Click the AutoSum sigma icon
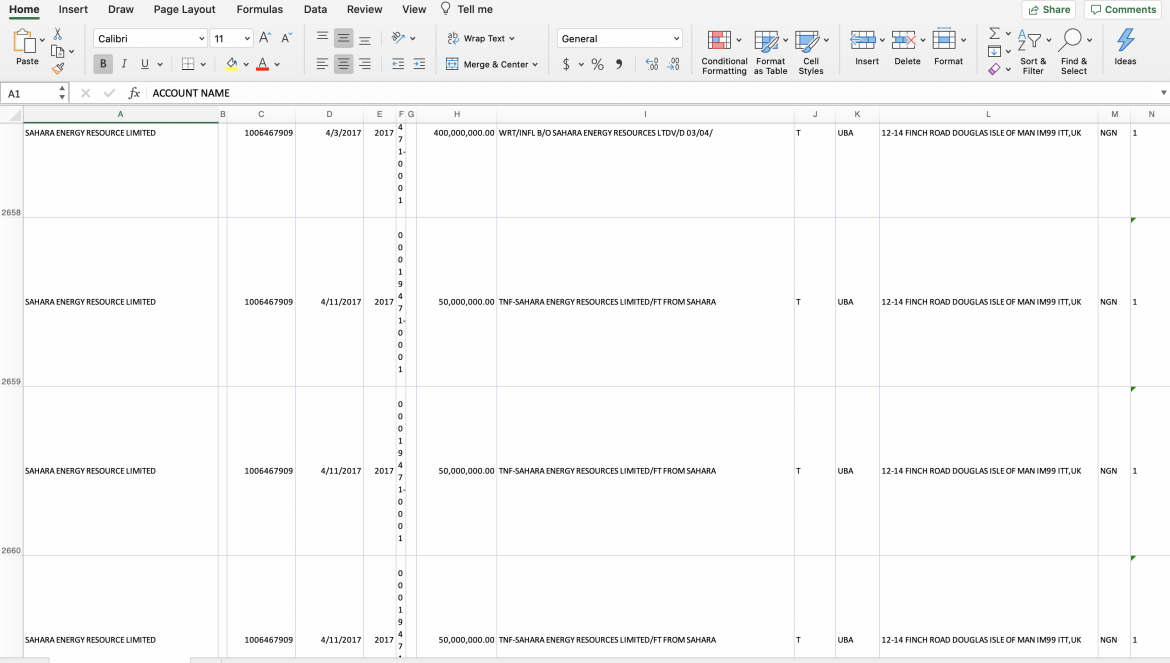 (994, 34)
